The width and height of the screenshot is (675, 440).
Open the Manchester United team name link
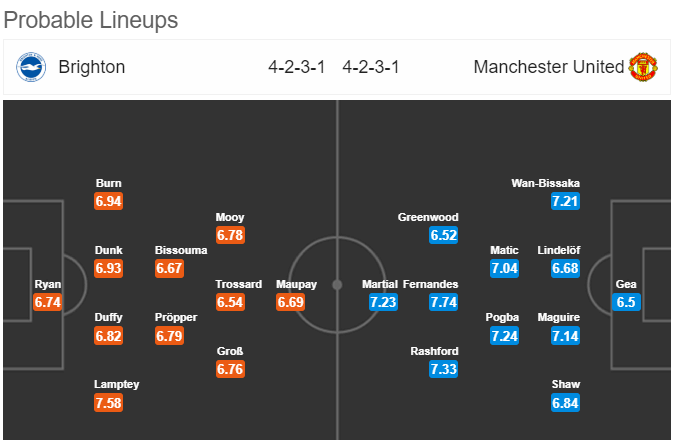pyautogui.click(x=548, y=67)
